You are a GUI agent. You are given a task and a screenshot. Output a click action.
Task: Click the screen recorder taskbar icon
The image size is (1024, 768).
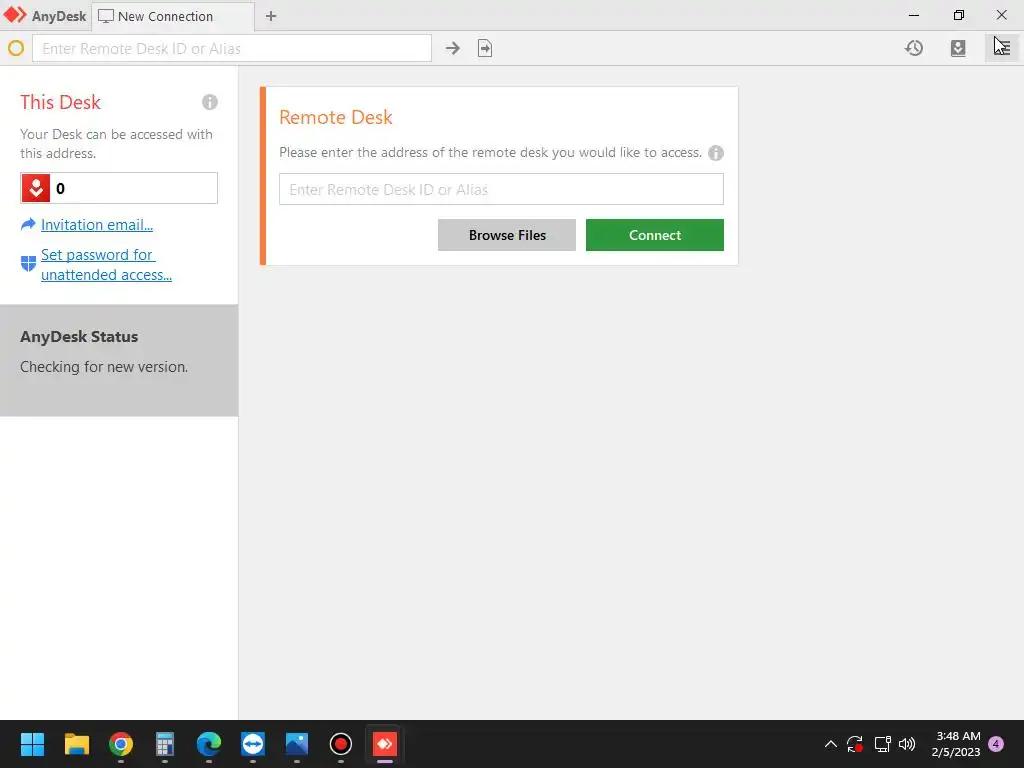(340, 744)
